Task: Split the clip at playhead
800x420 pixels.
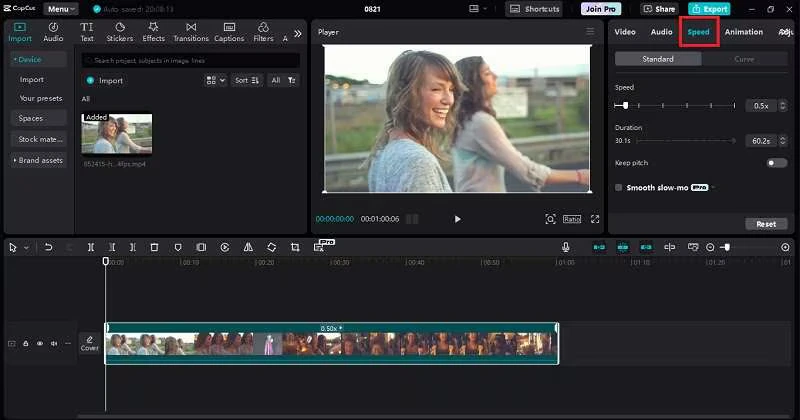Action: click(x=91, y=248)
